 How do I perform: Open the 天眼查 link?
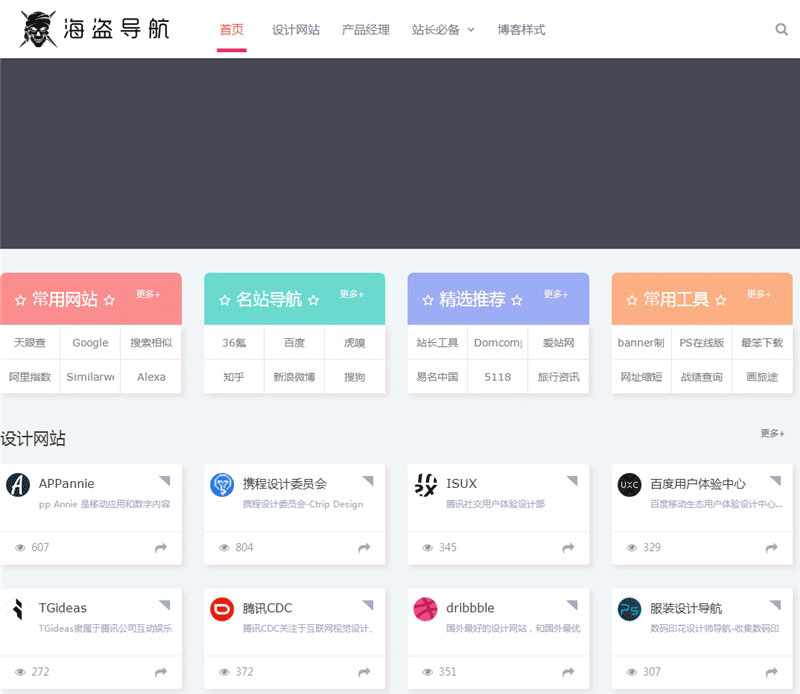pyautogui.click(x=30, y=342)
